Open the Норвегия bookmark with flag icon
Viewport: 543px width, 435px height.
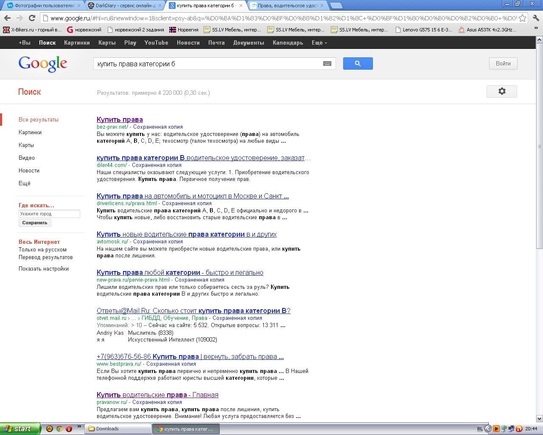pos(184,30)
